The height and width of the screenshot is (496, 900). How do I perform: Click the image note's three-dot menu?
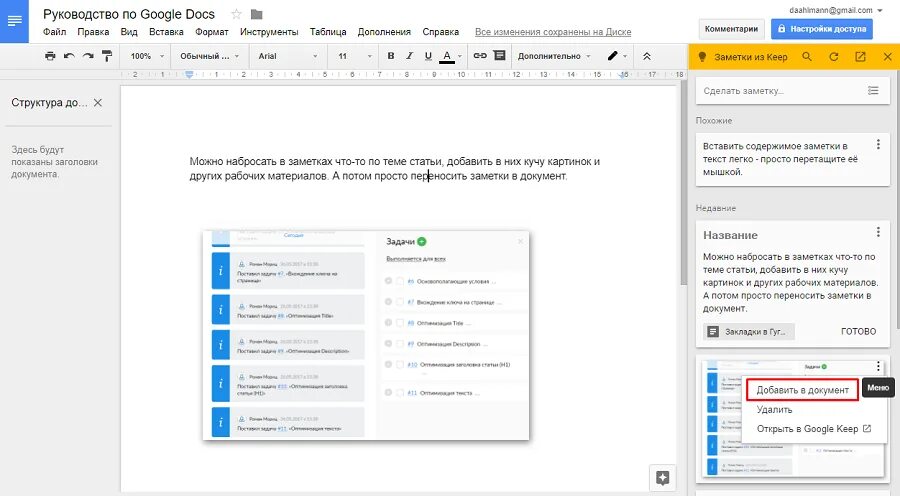(878, 366)
